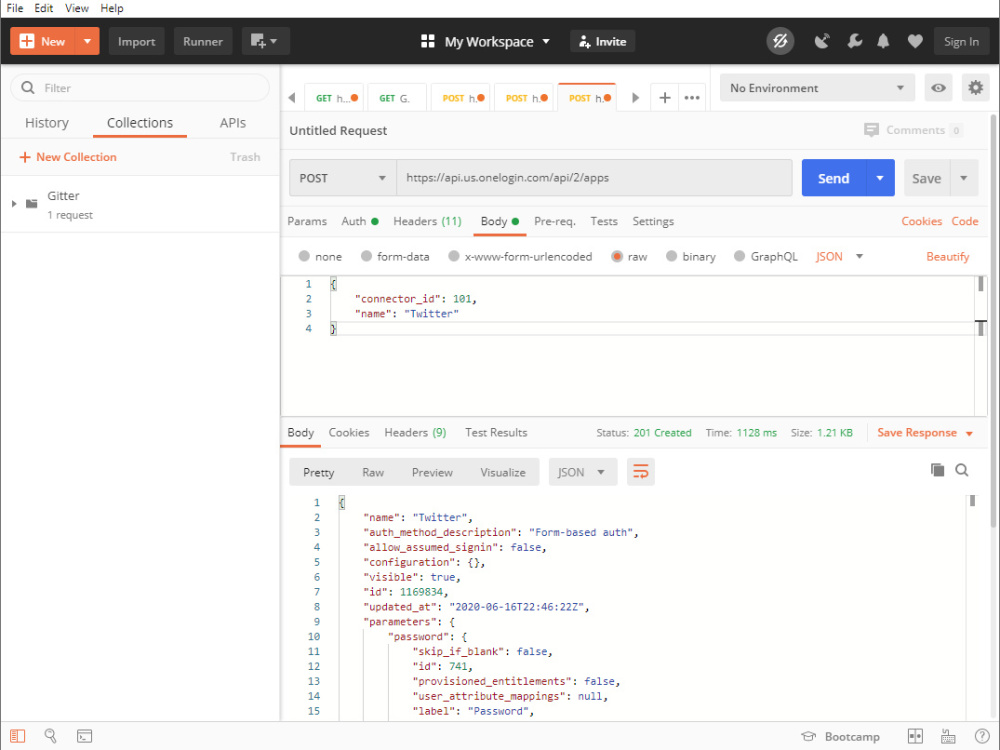Click the Invite button

[x=602, y=41]
